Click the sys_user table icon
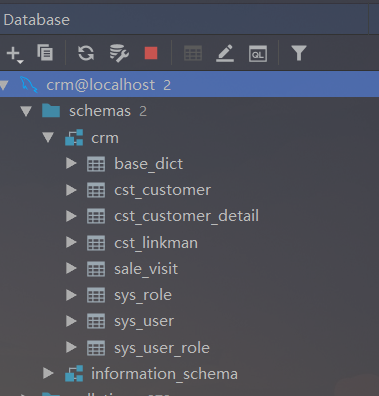 pos(96,321)
